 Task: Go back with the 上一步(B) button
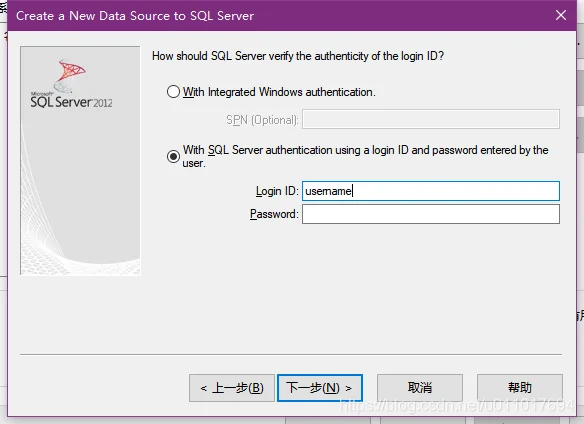[232, 388]
